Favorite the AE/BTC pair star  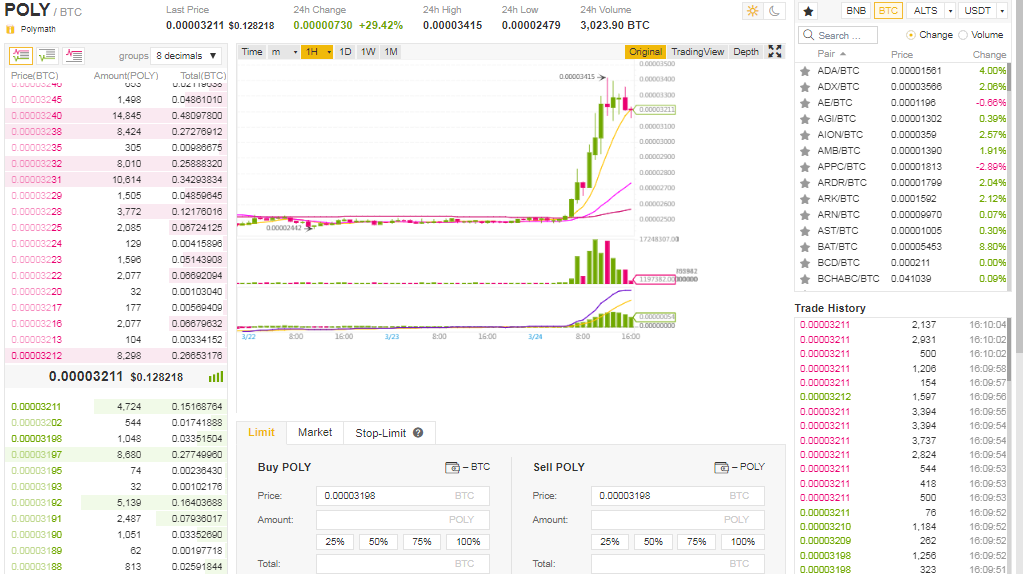(x=805, y=103)
